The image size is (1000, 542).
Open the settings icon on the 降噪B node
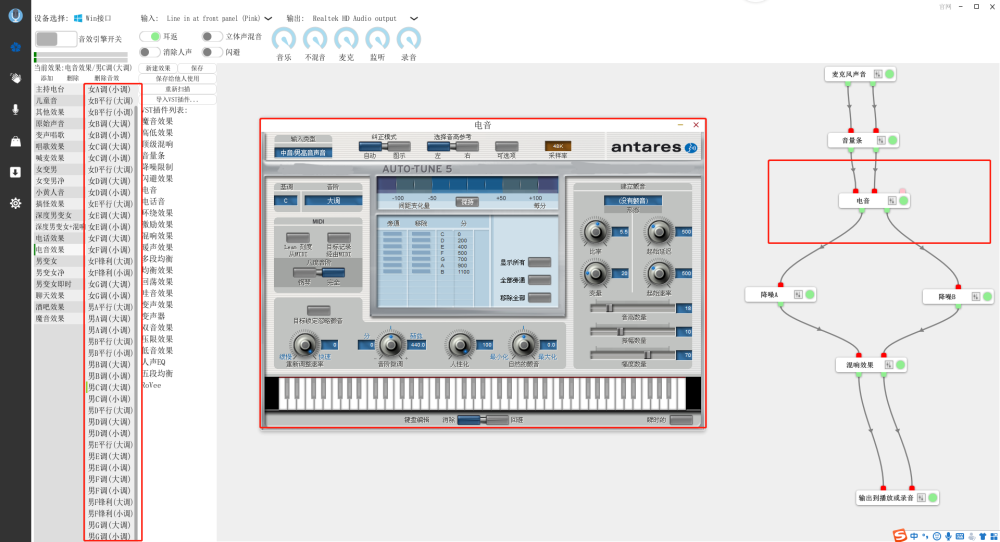point(975,297)
